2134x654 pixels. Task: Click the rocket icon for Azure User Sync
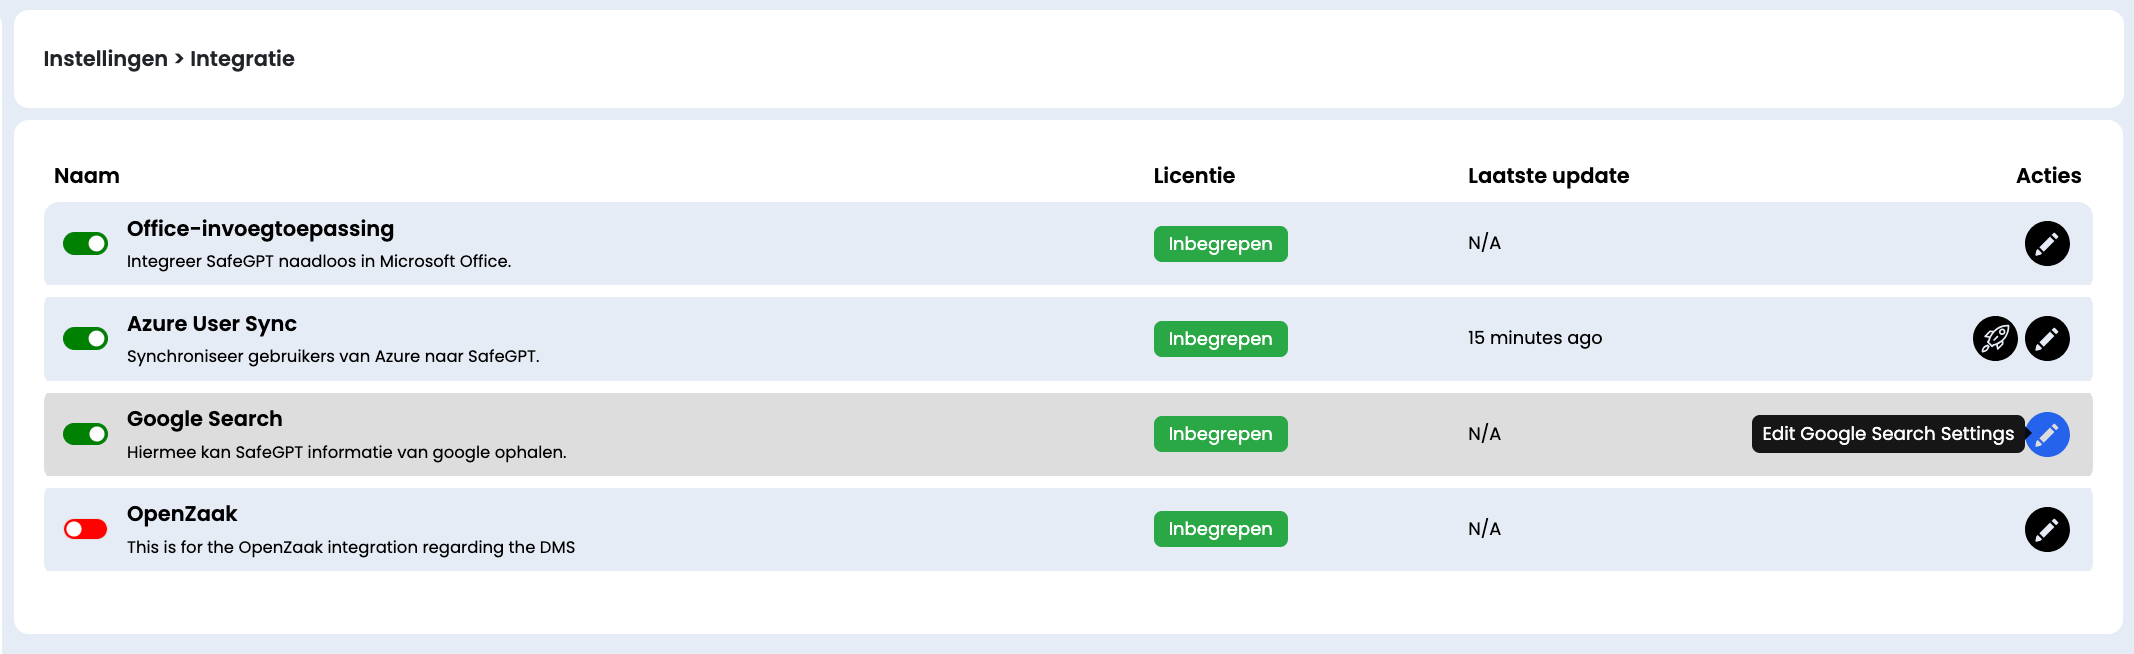[x=1994, y=338]
